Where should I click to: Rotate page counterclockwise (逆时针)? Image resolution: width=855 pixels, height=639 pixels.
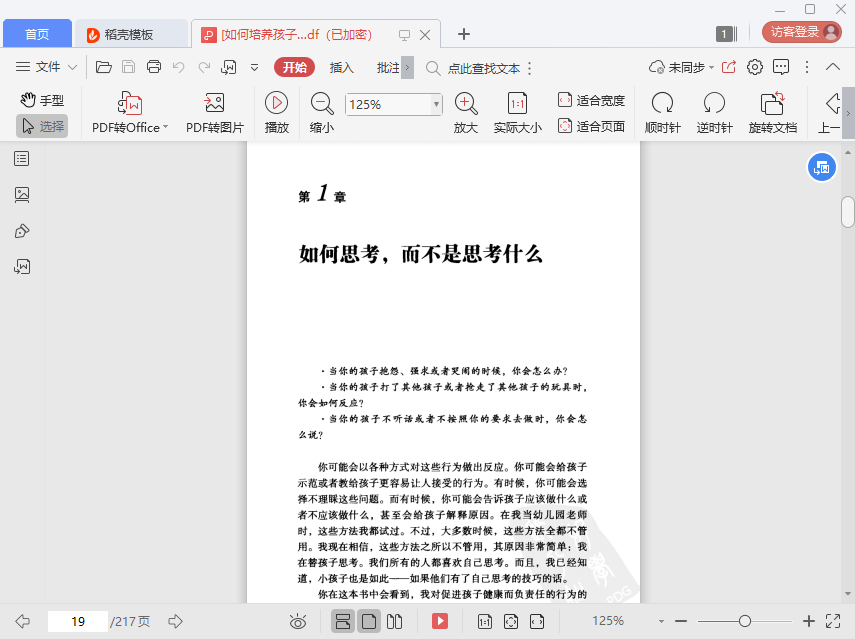tap(714, 113)
